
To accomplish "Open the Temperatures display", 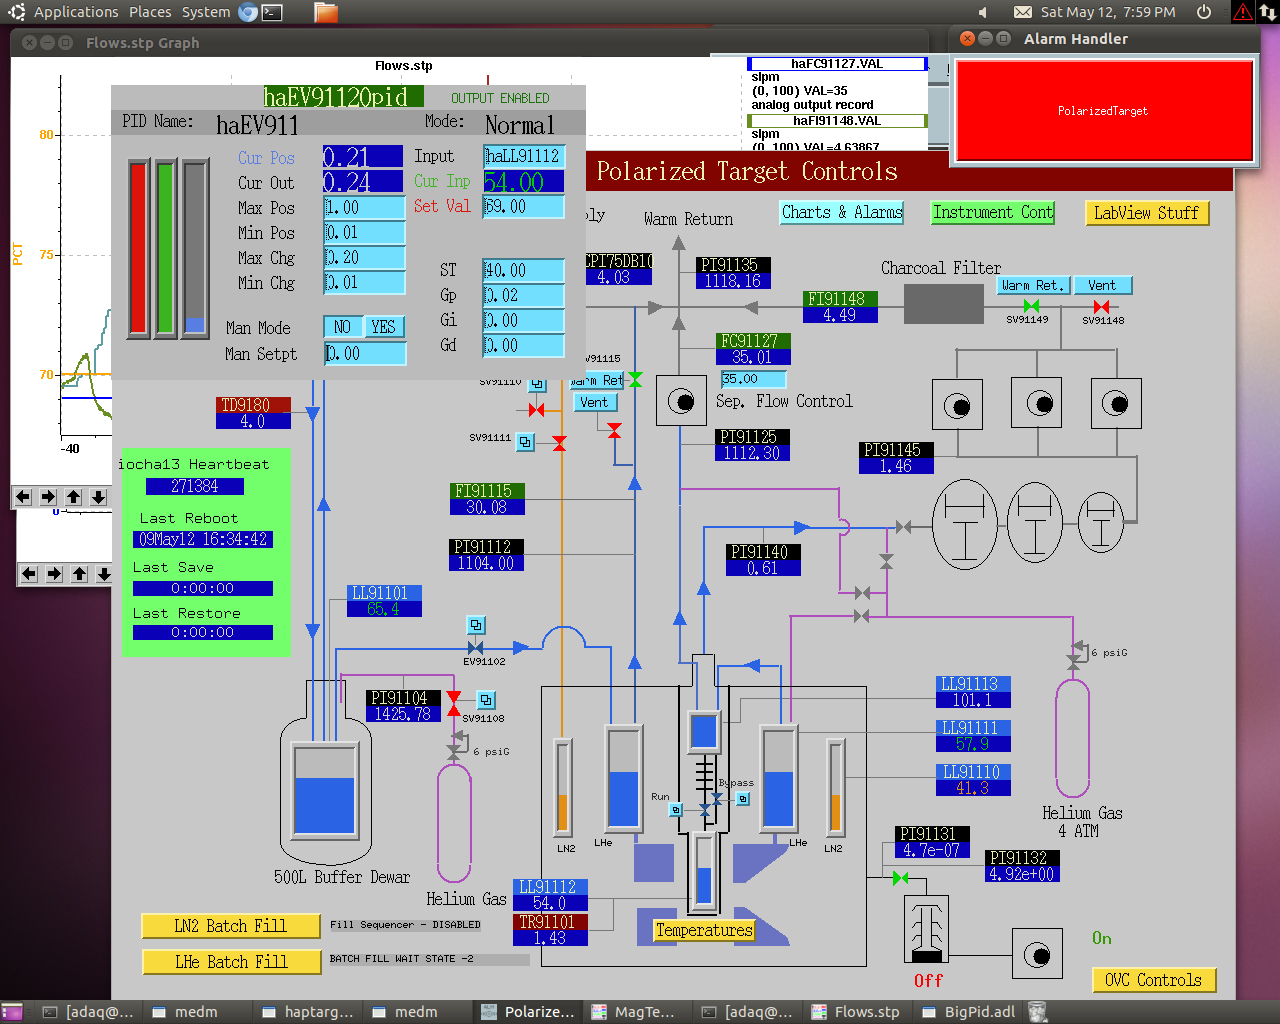I will coord(704,930).
